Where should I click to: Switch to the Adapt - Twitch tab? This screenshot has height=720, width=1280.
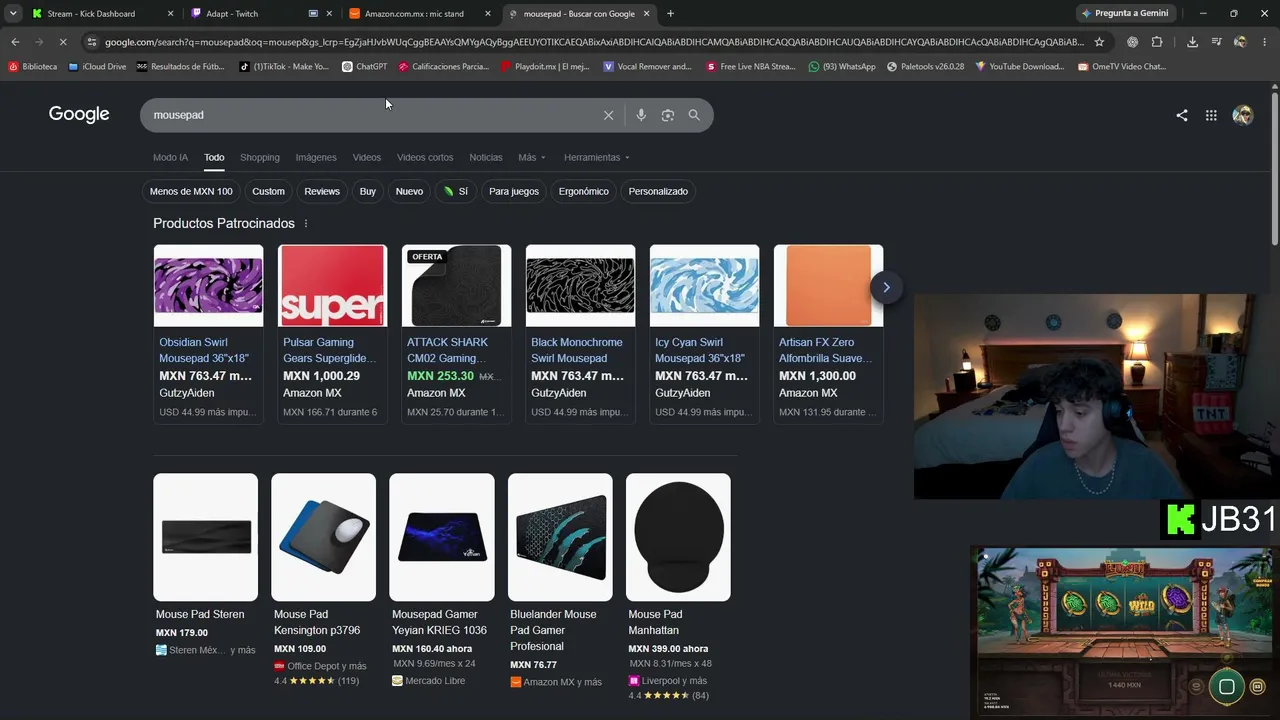coord(260,14)
